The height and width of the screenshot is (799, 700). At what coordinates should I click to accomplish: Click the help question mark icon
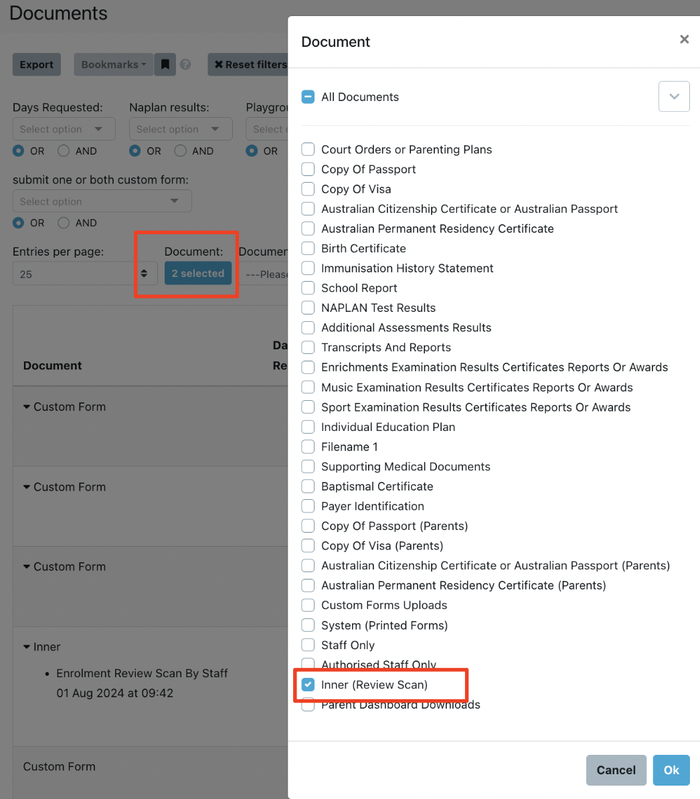coord(185,65)
